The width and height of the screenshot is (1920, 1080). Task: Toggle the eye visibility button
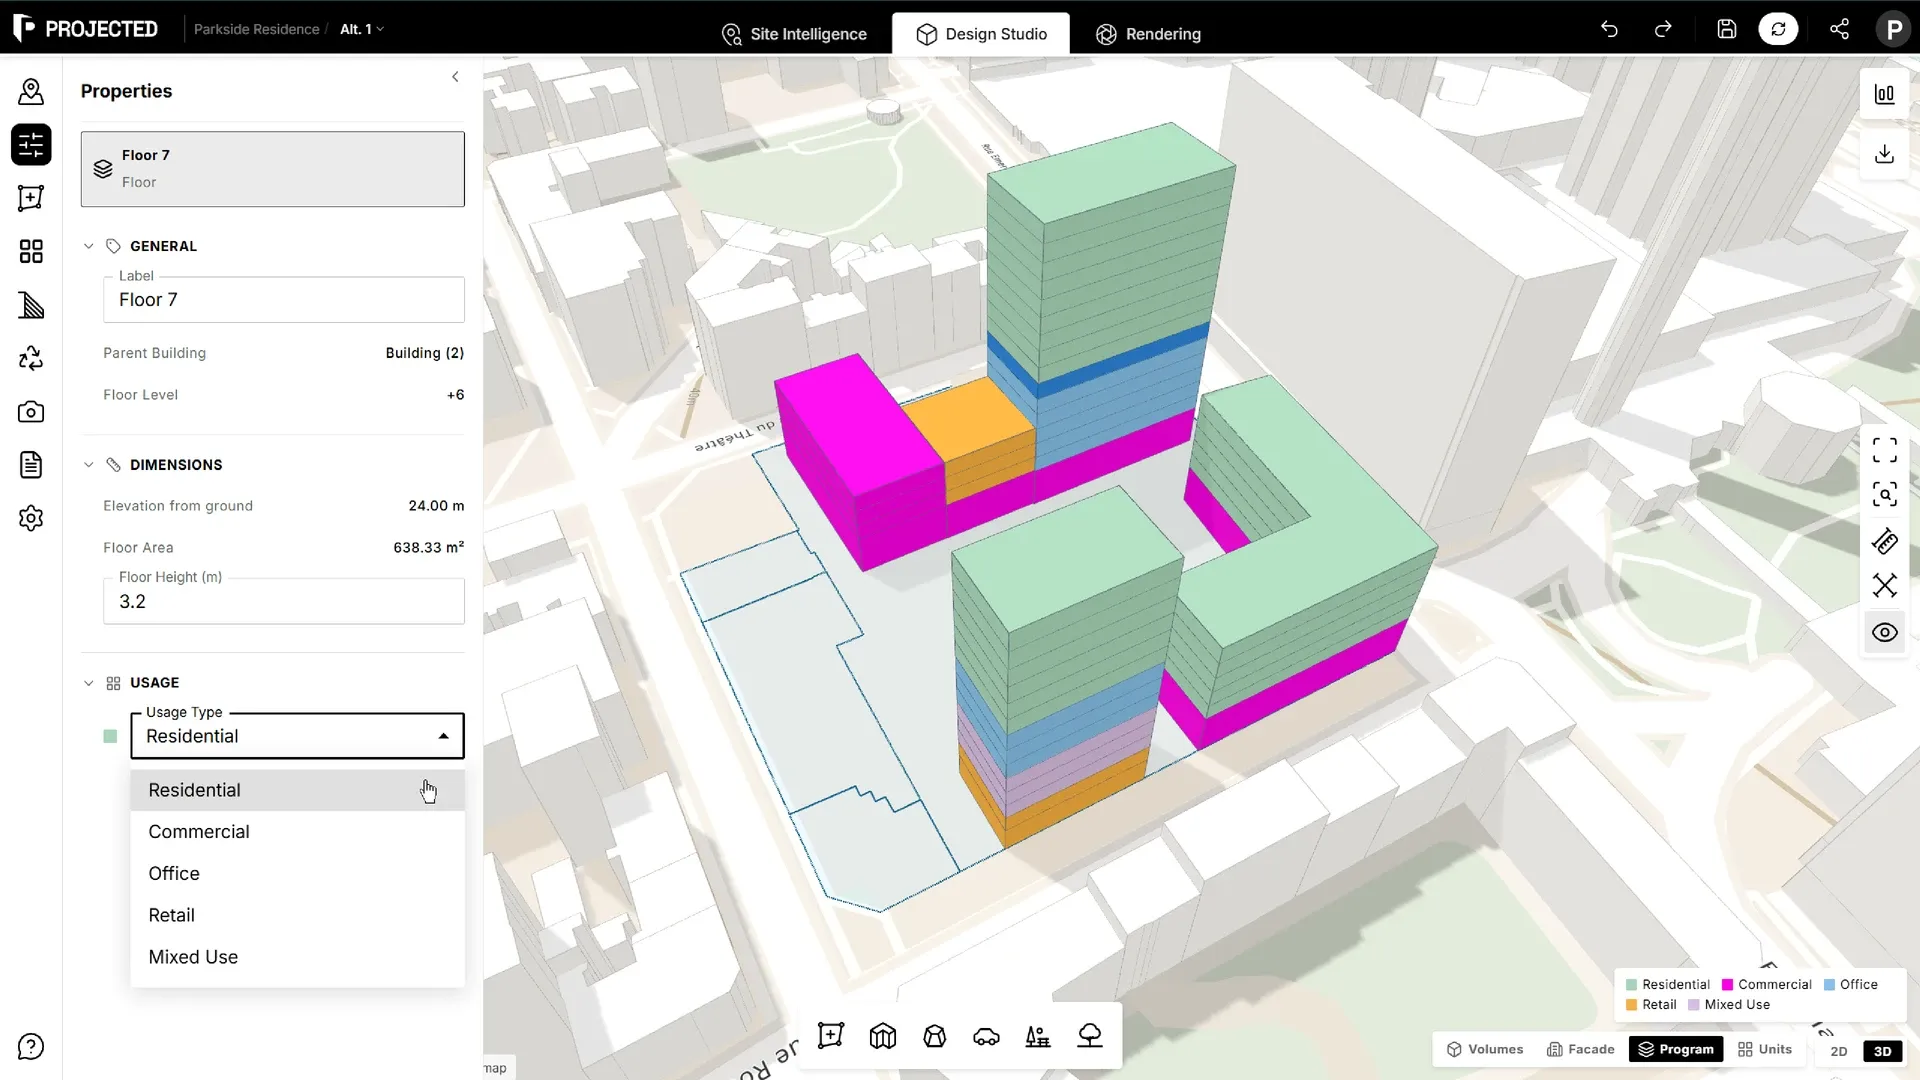coord(1884,632)
